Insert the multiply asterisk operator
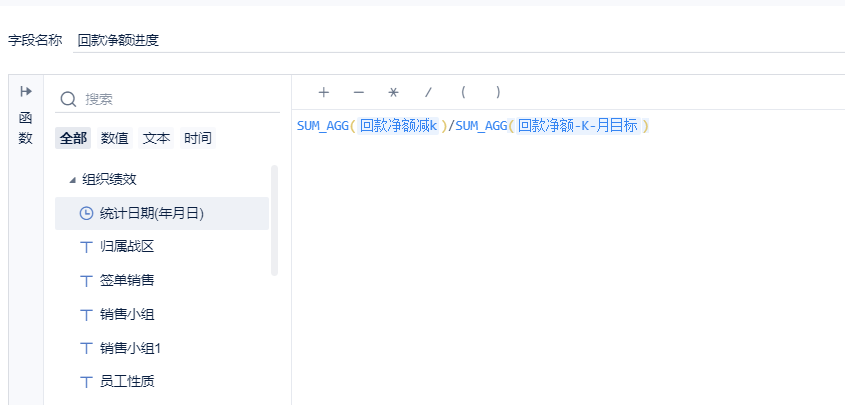The width and height of the screenshot is (845, 405). point(393,92)
